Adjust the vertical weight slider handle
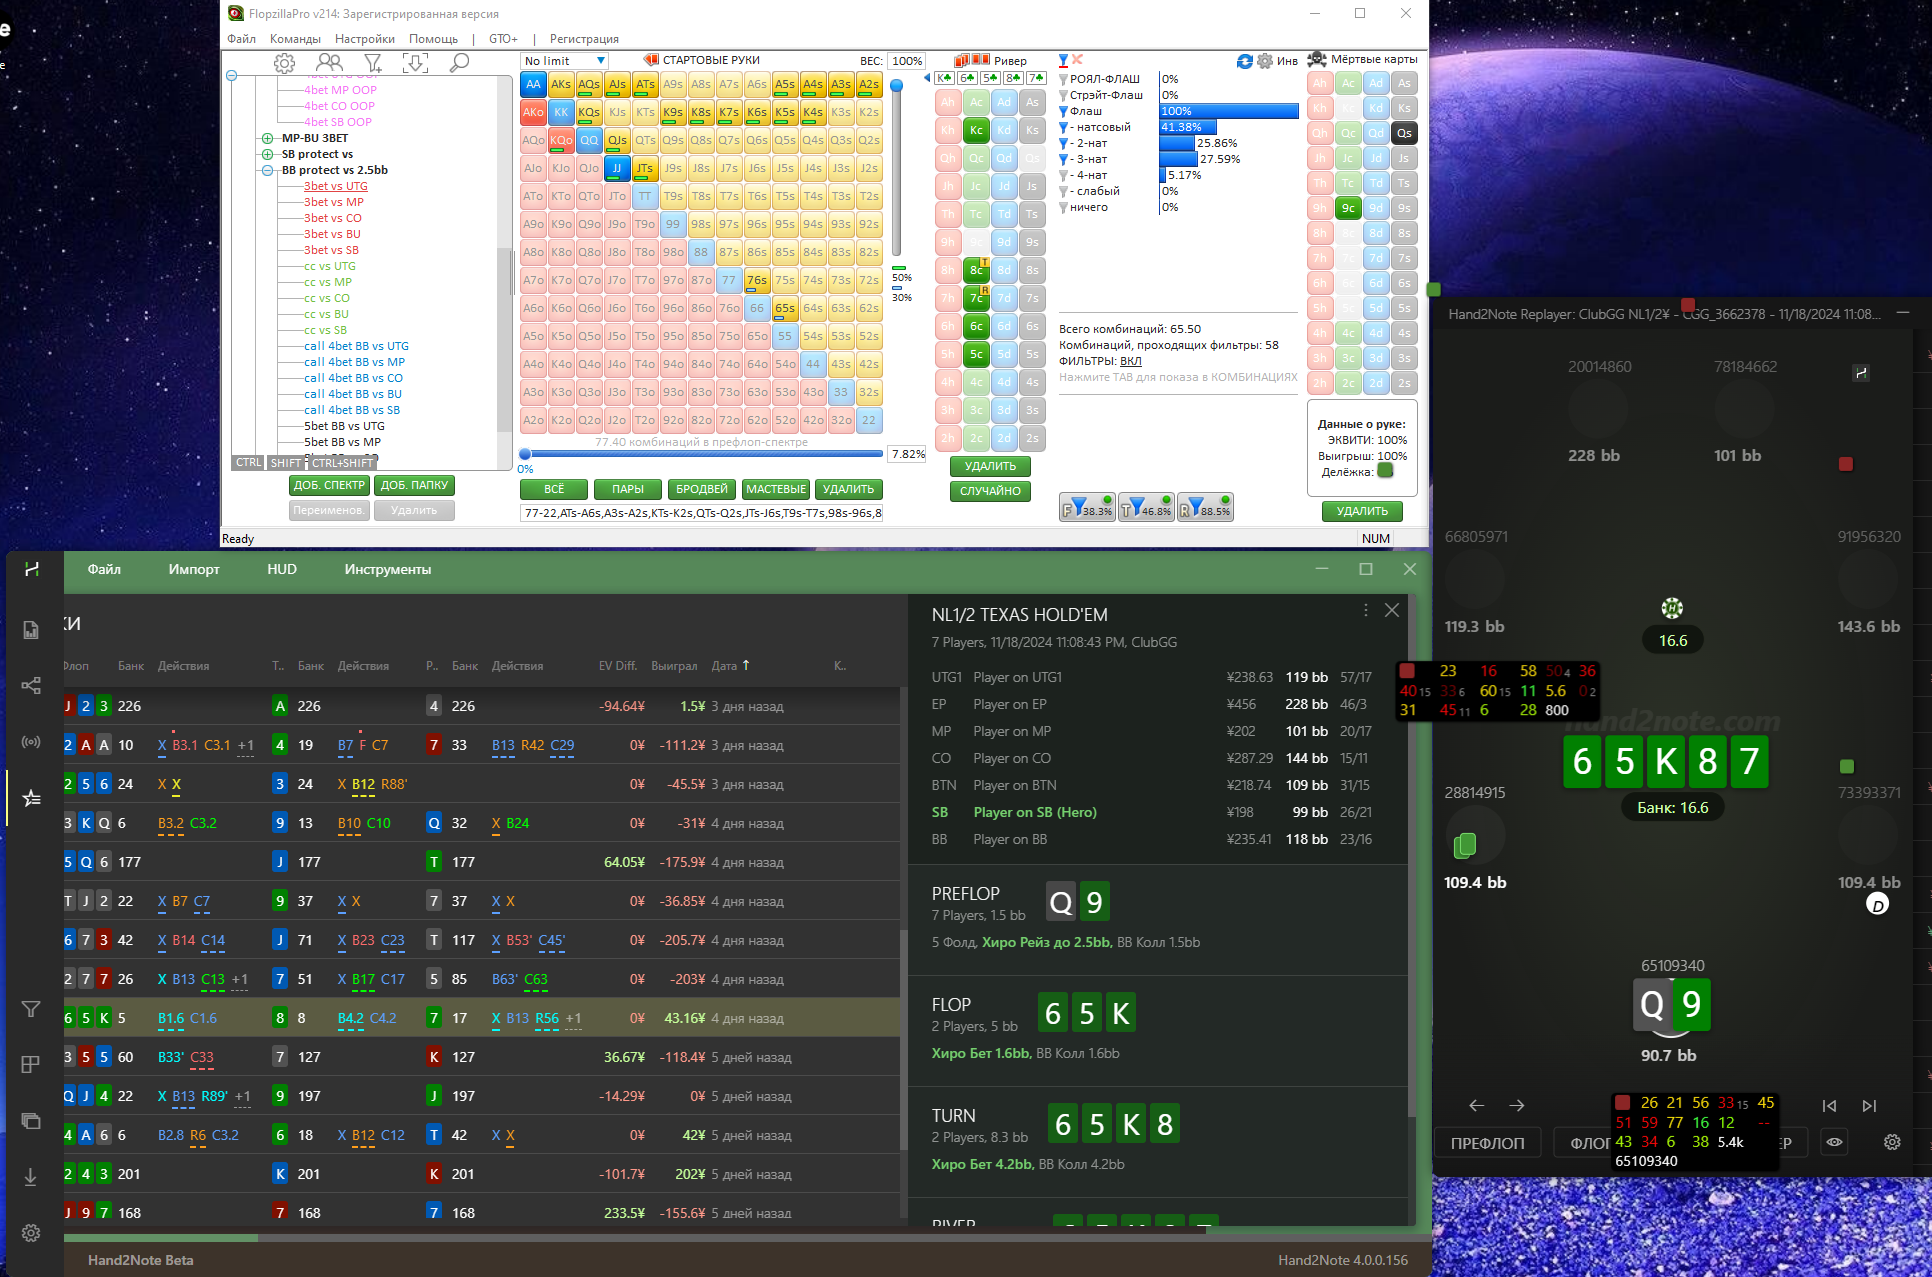1932x1277 pixels. [897, 86]
